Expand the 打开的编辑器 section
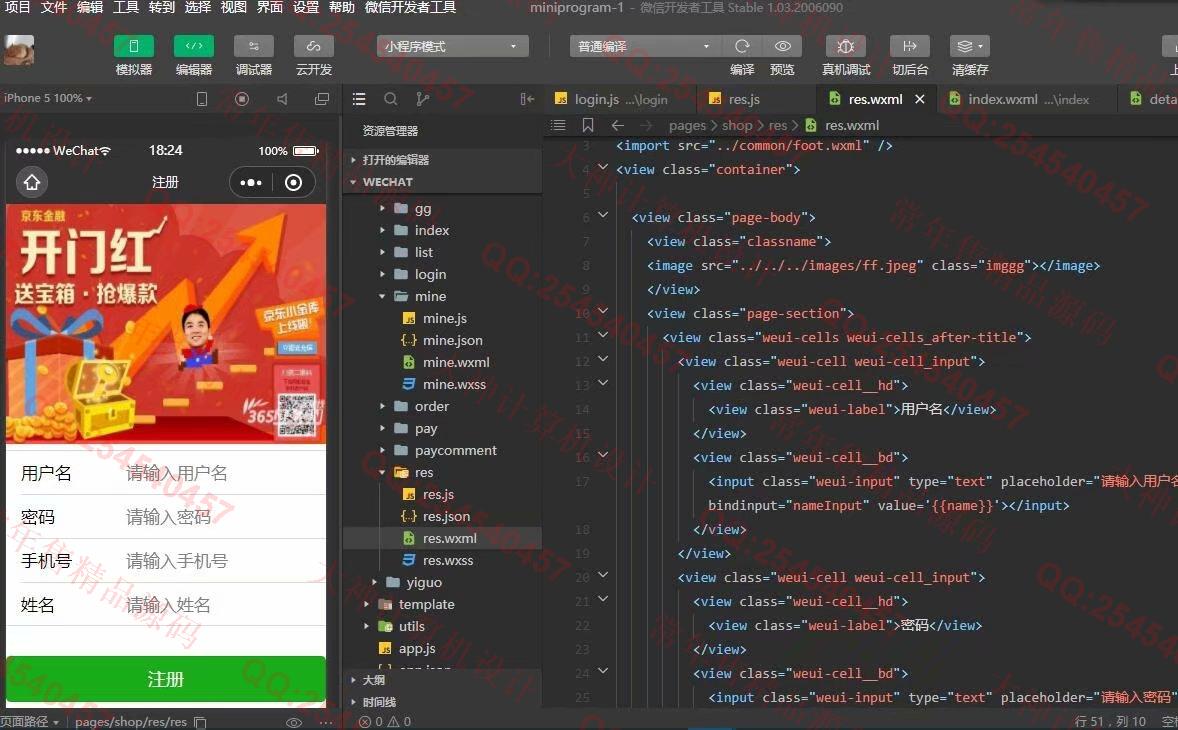Image resolution: width=1178 pixels, height=730 pixels. click(x=442, y=160)
